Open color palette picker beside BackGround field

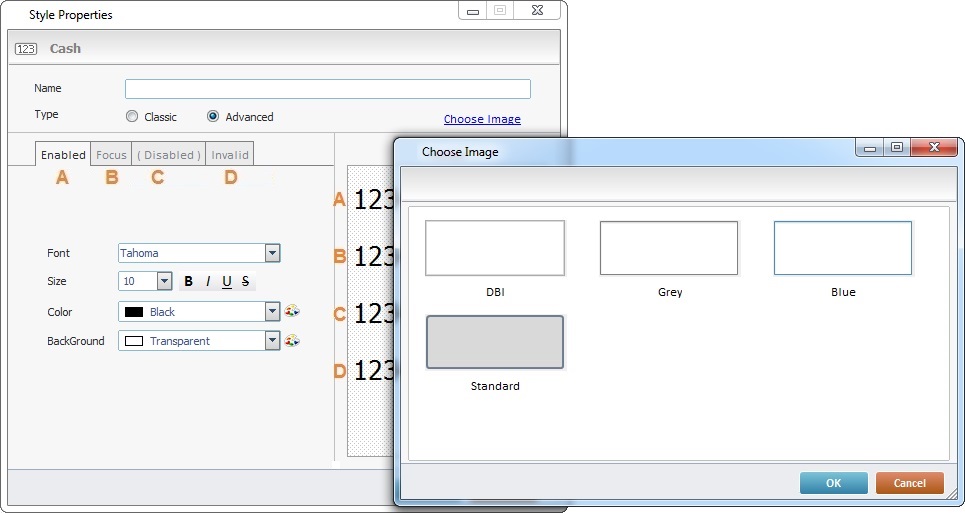292,341
